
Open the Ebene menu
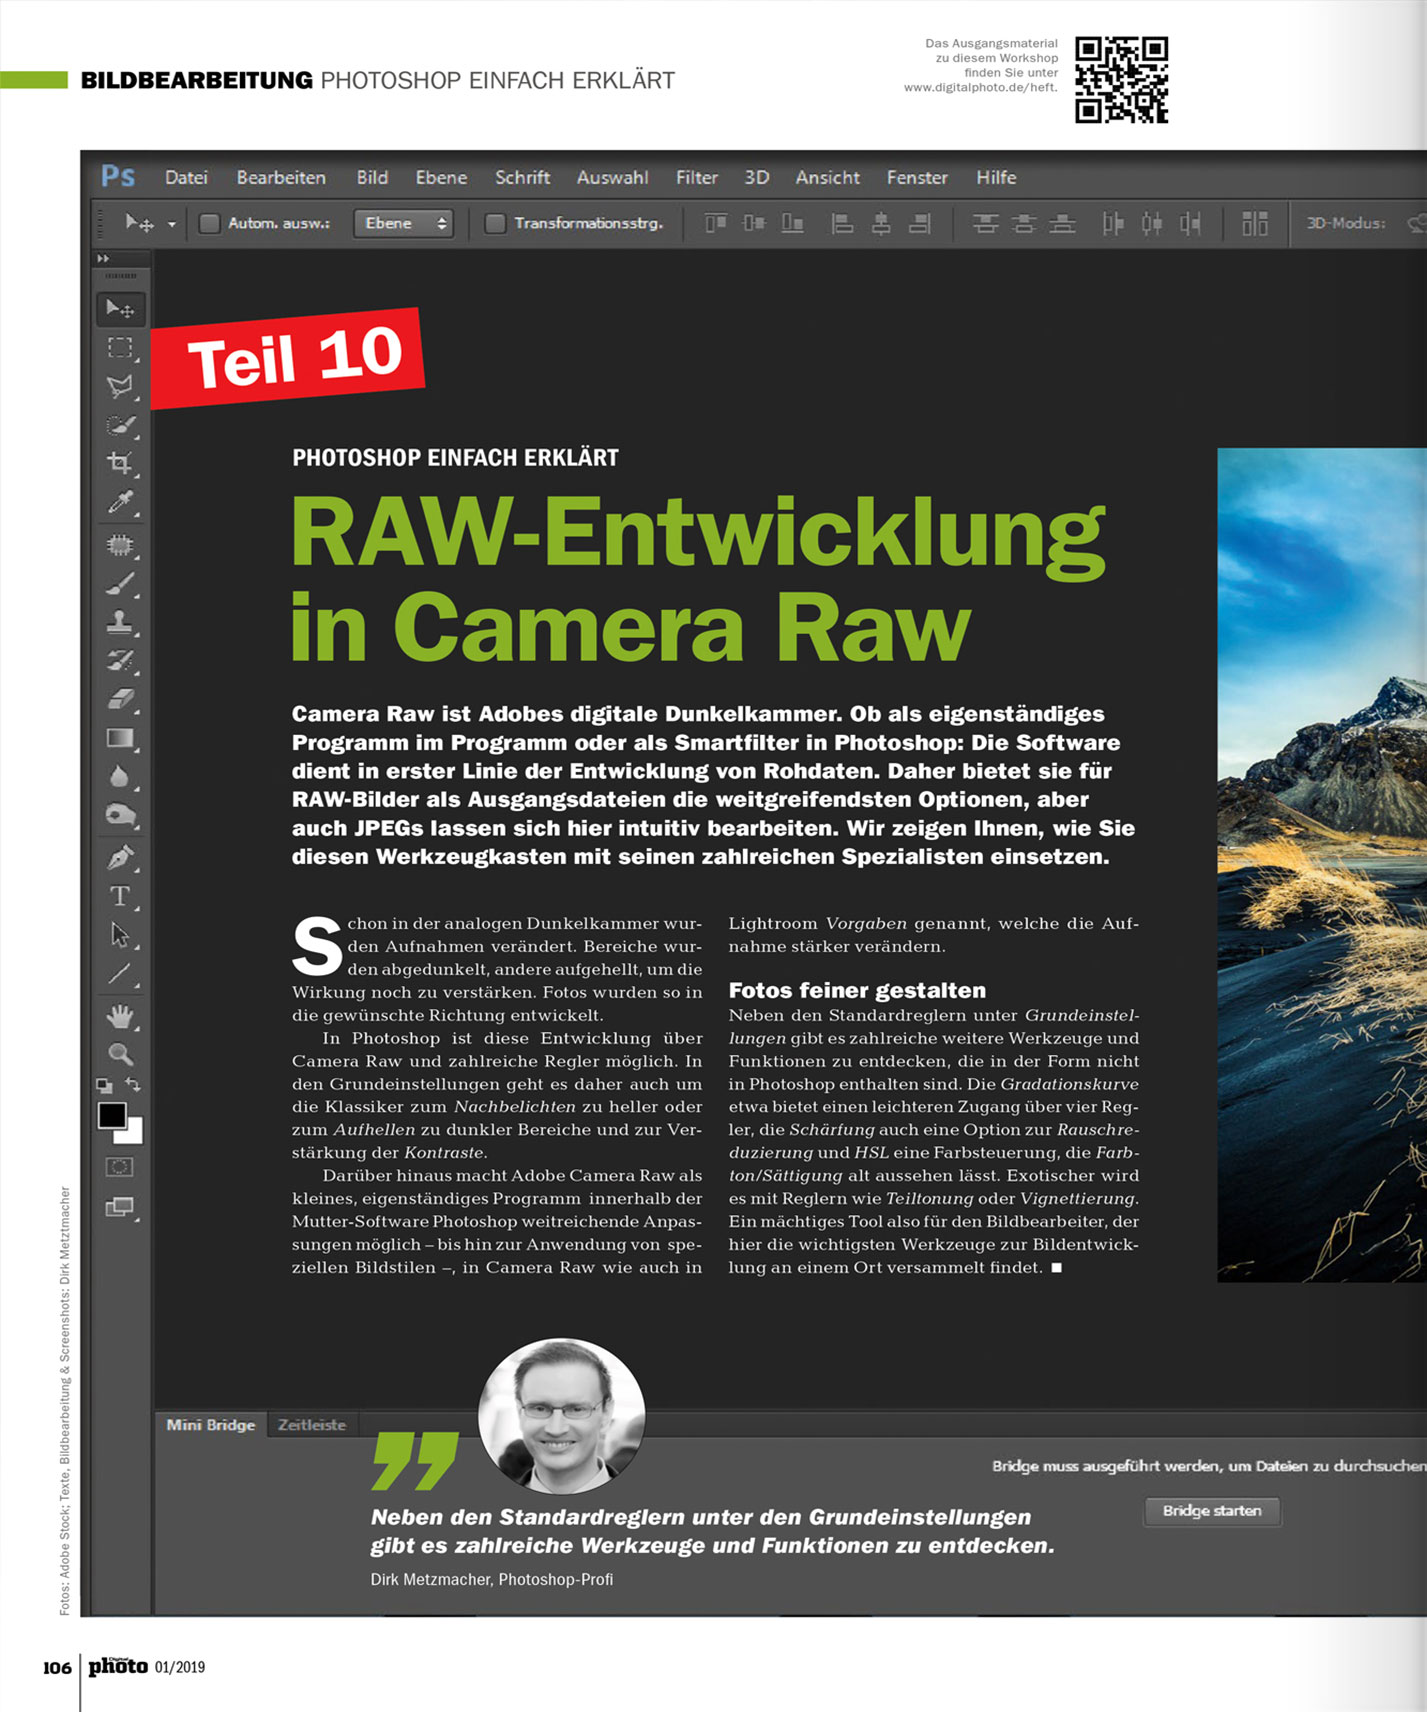coord(441,177)
